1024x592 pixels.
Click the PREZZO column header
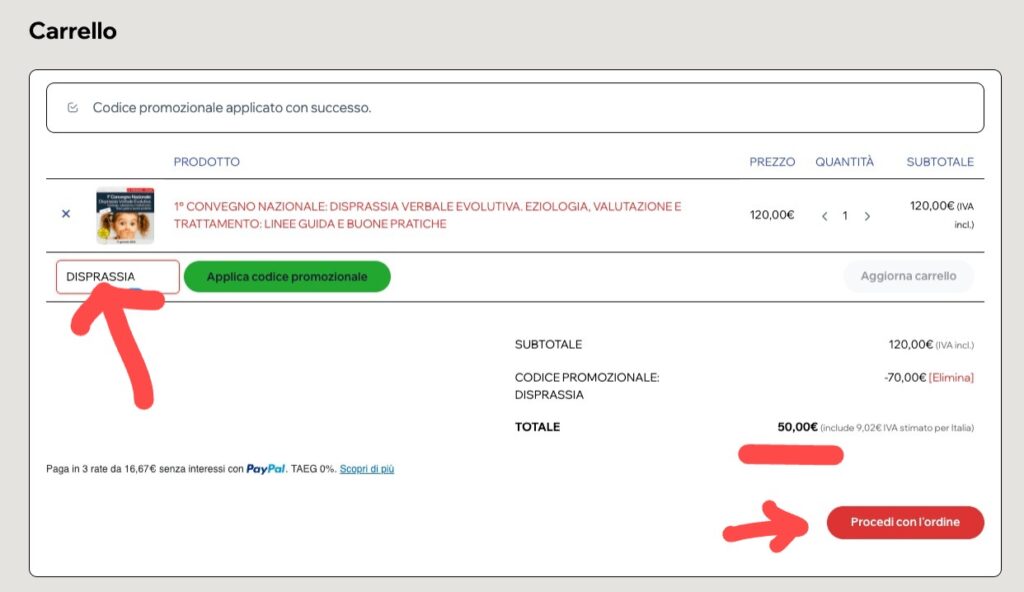tap(772, 162)
